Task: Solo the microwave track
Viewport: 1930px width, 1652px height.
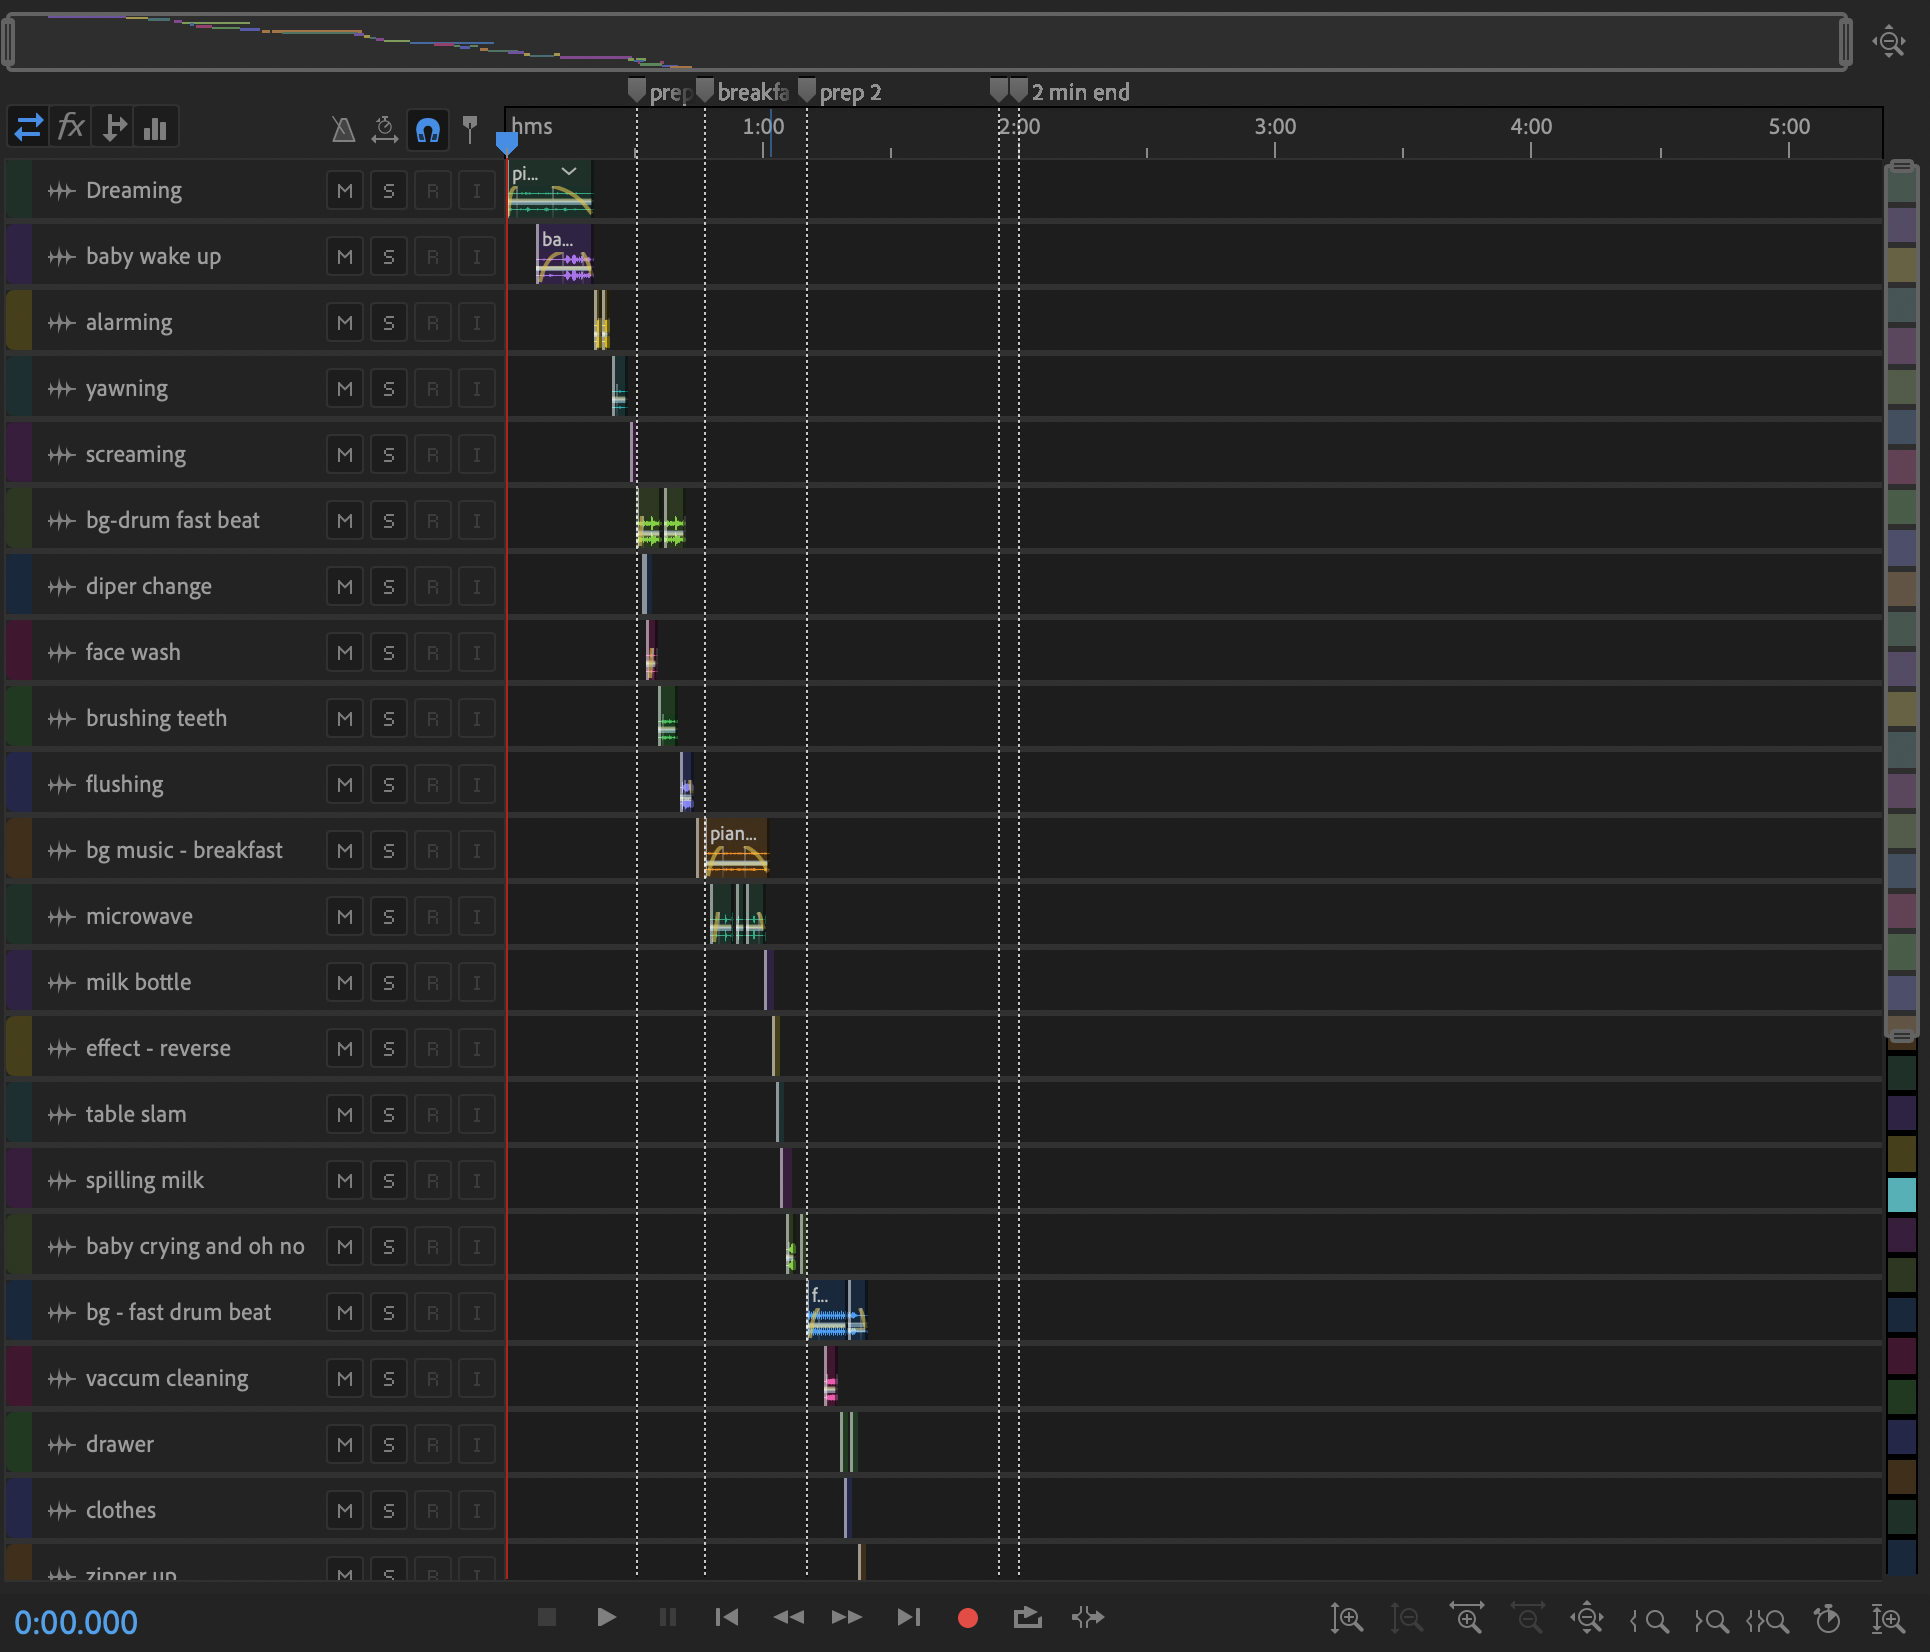Action: coord(388,916)
